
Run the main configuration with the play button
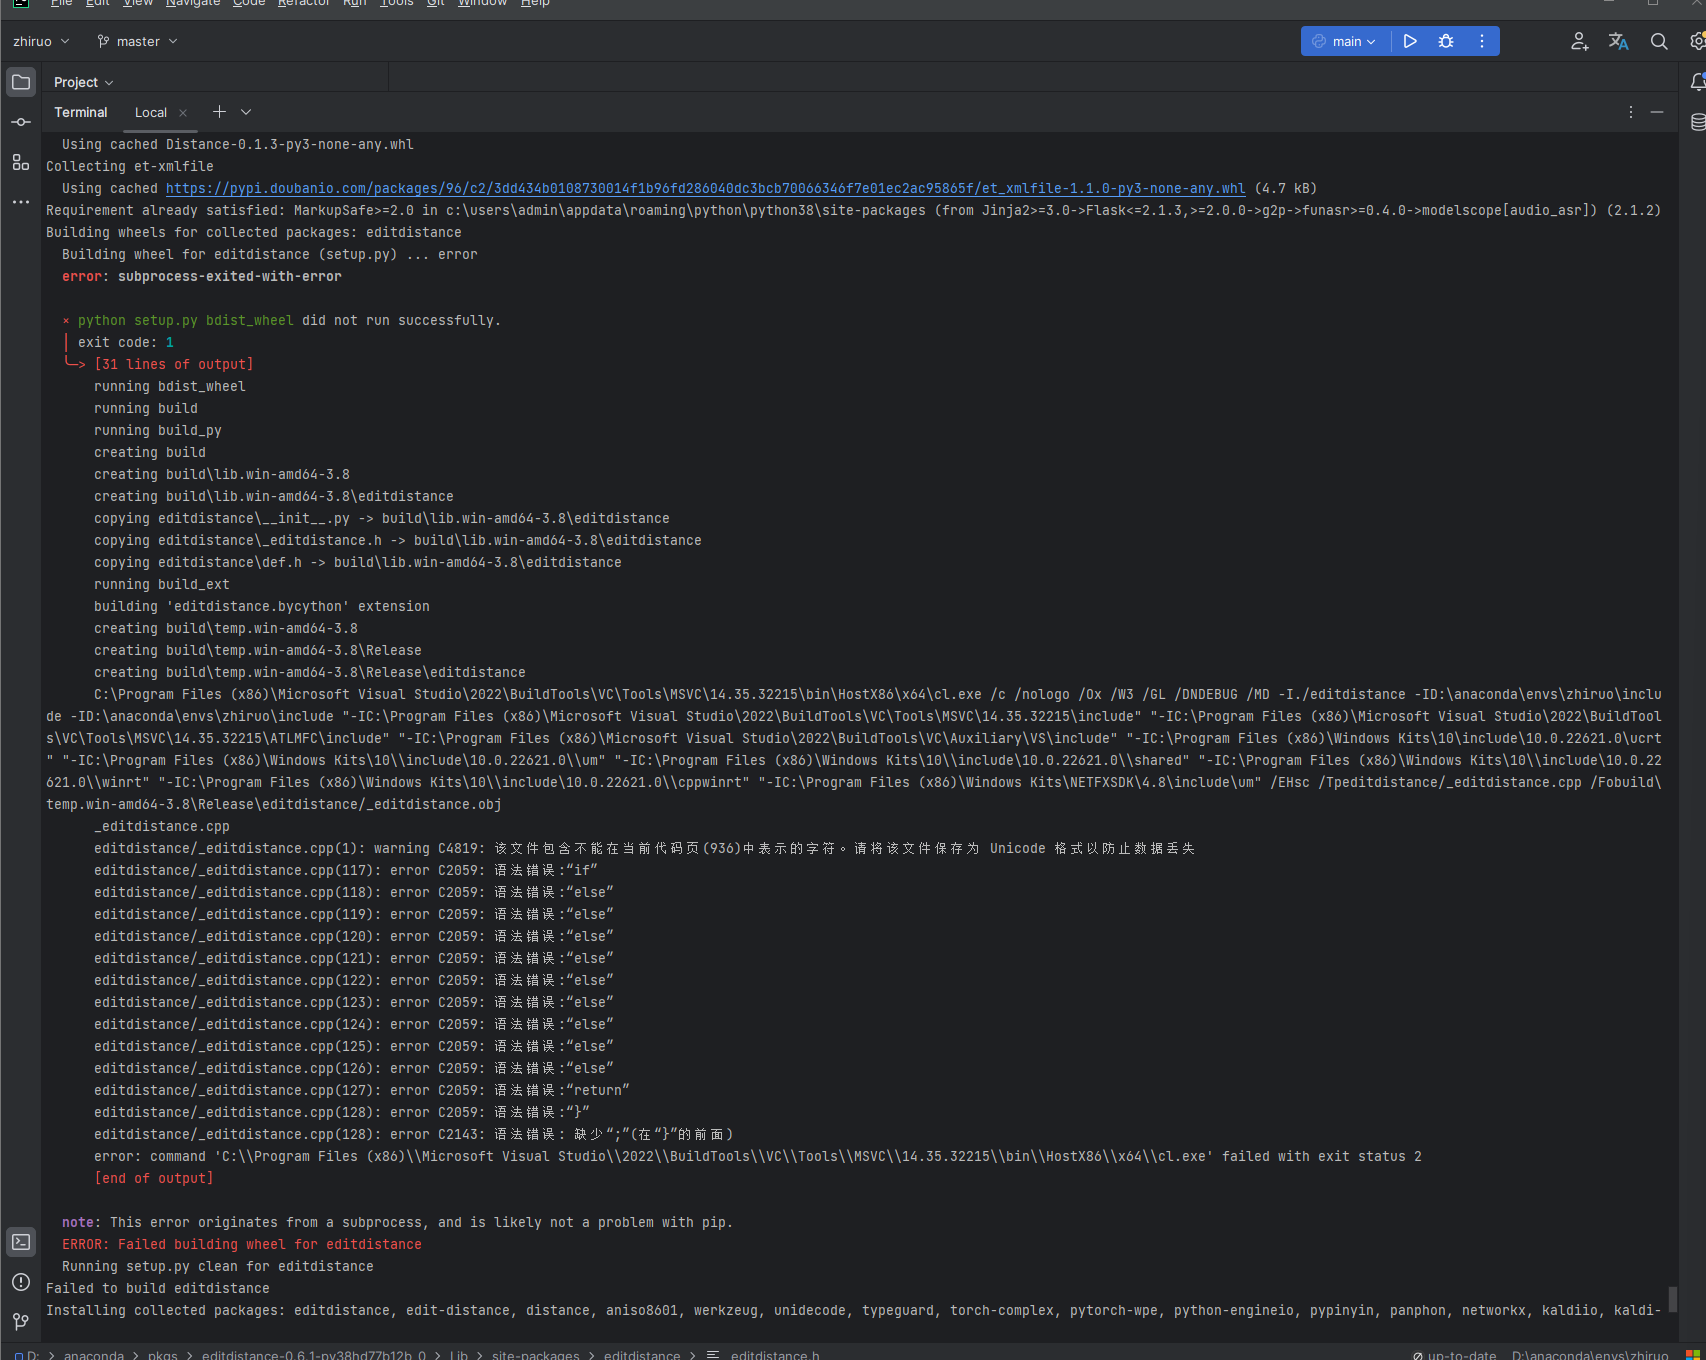tap(1409, 41)
